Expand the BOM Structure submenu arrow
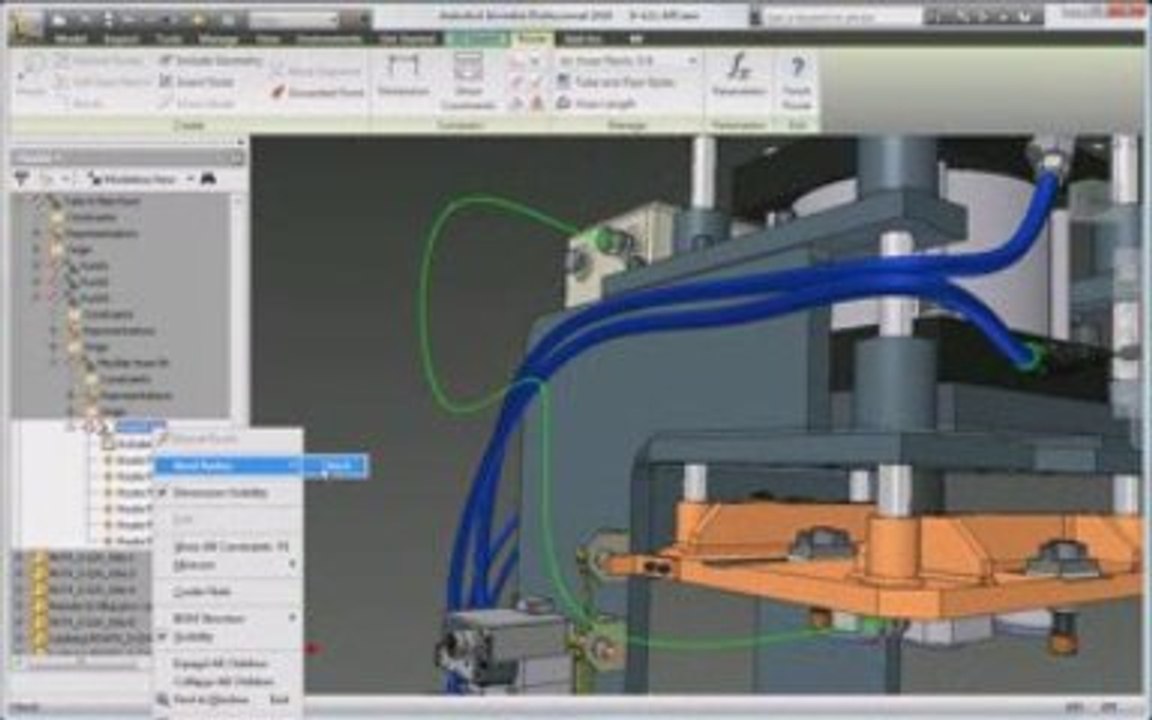Screen dimensions: 1152x720 pyautogui.click(x=292, y=618)
